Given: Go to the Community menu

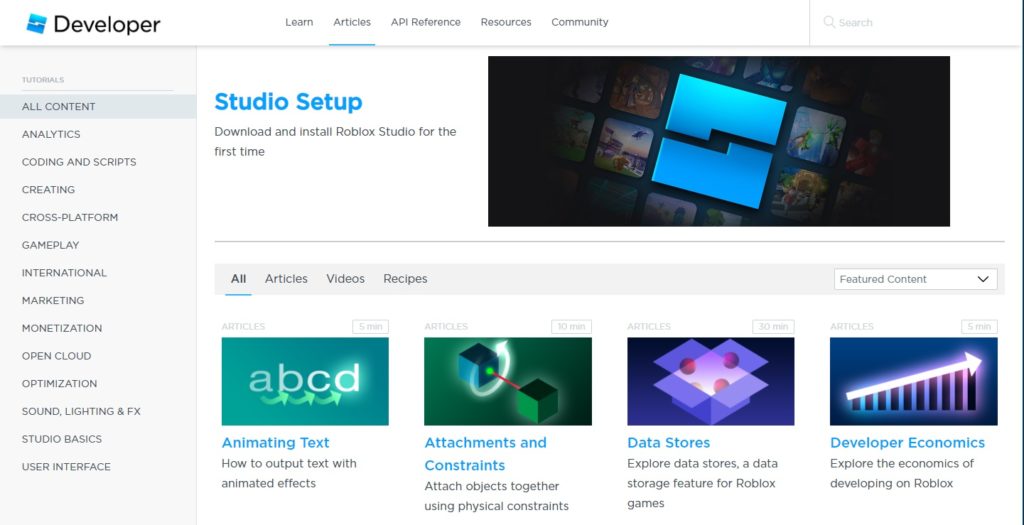Looking at the screenshot, I should [580, 22].
